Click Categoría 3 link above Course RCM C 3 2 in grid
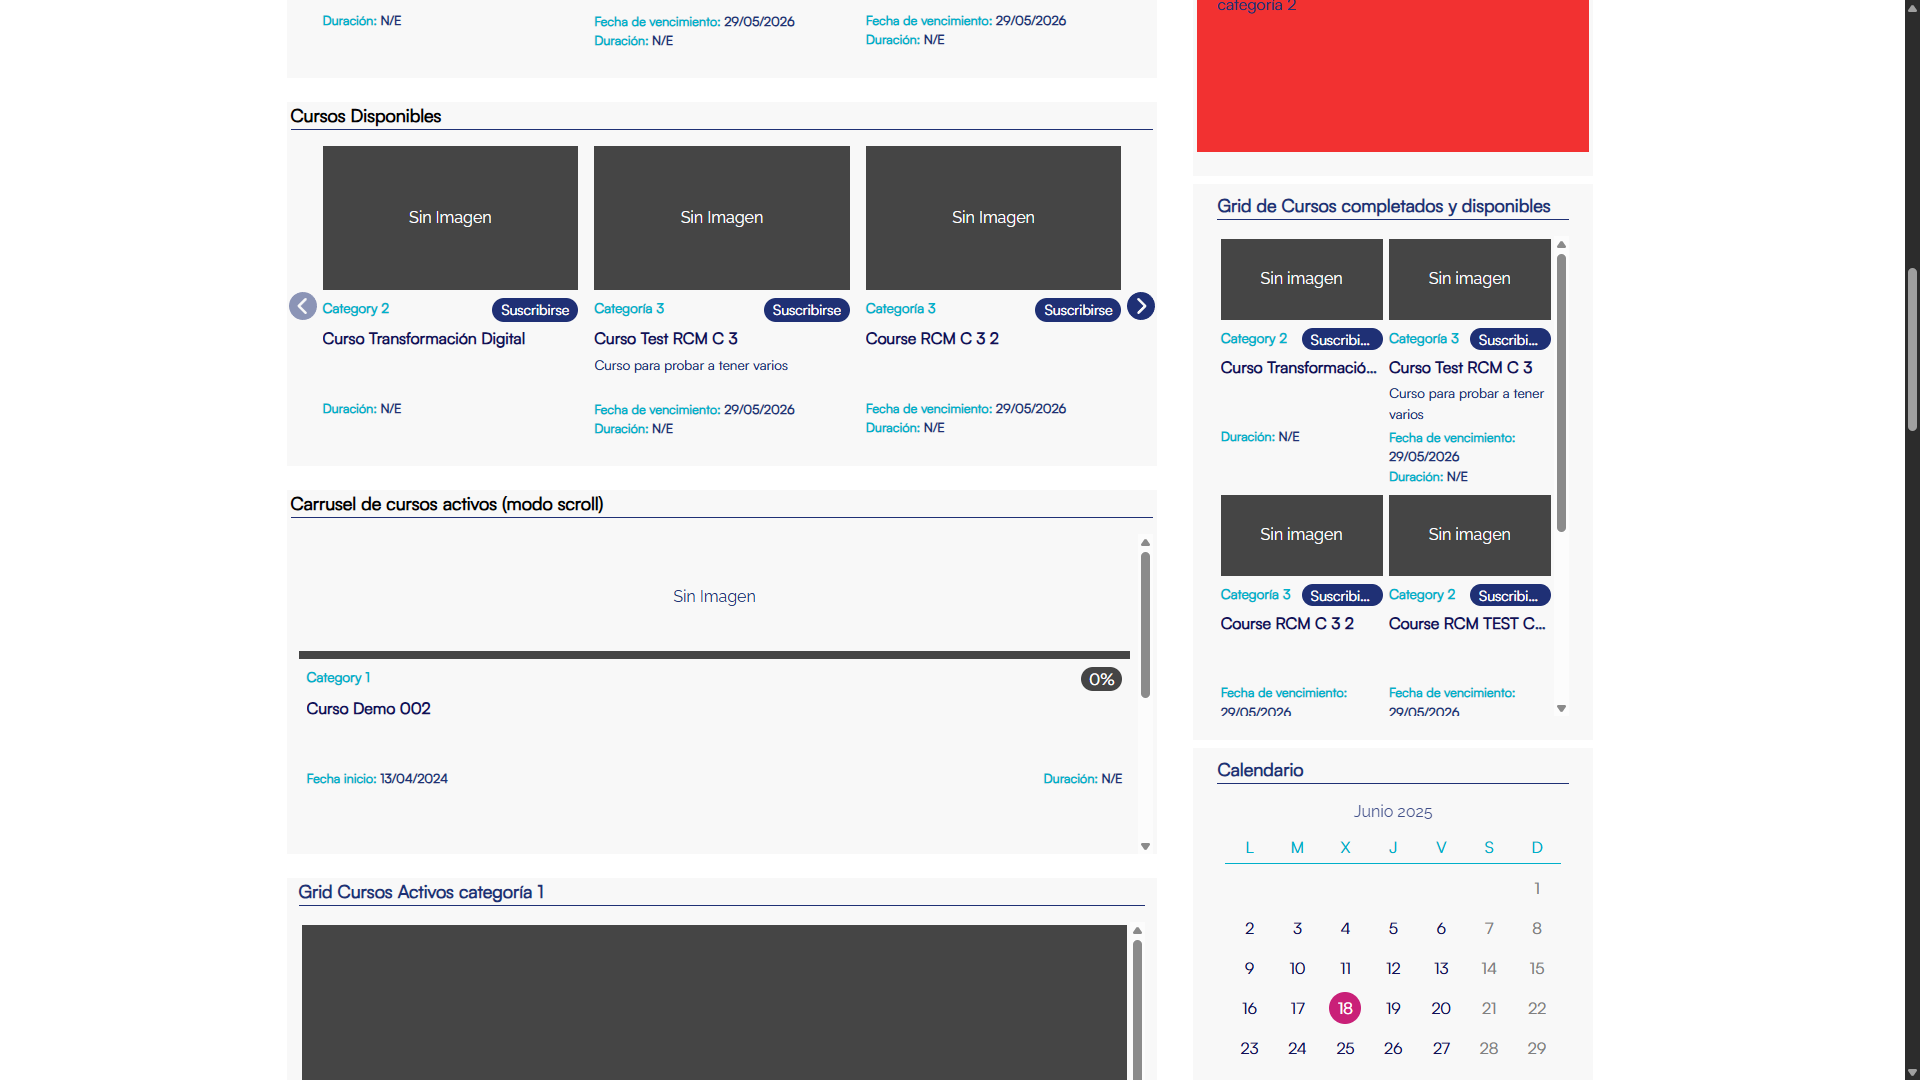The image size is (1920, 1080). [x=1255, y=595]
